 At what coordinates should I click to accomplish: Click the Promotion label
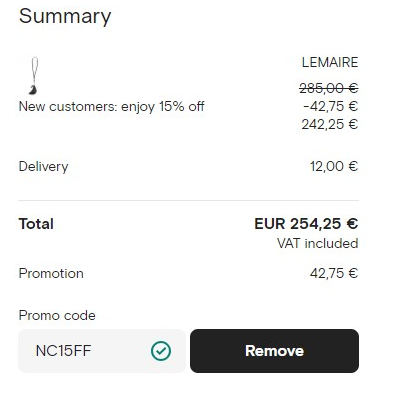[51, 273]
